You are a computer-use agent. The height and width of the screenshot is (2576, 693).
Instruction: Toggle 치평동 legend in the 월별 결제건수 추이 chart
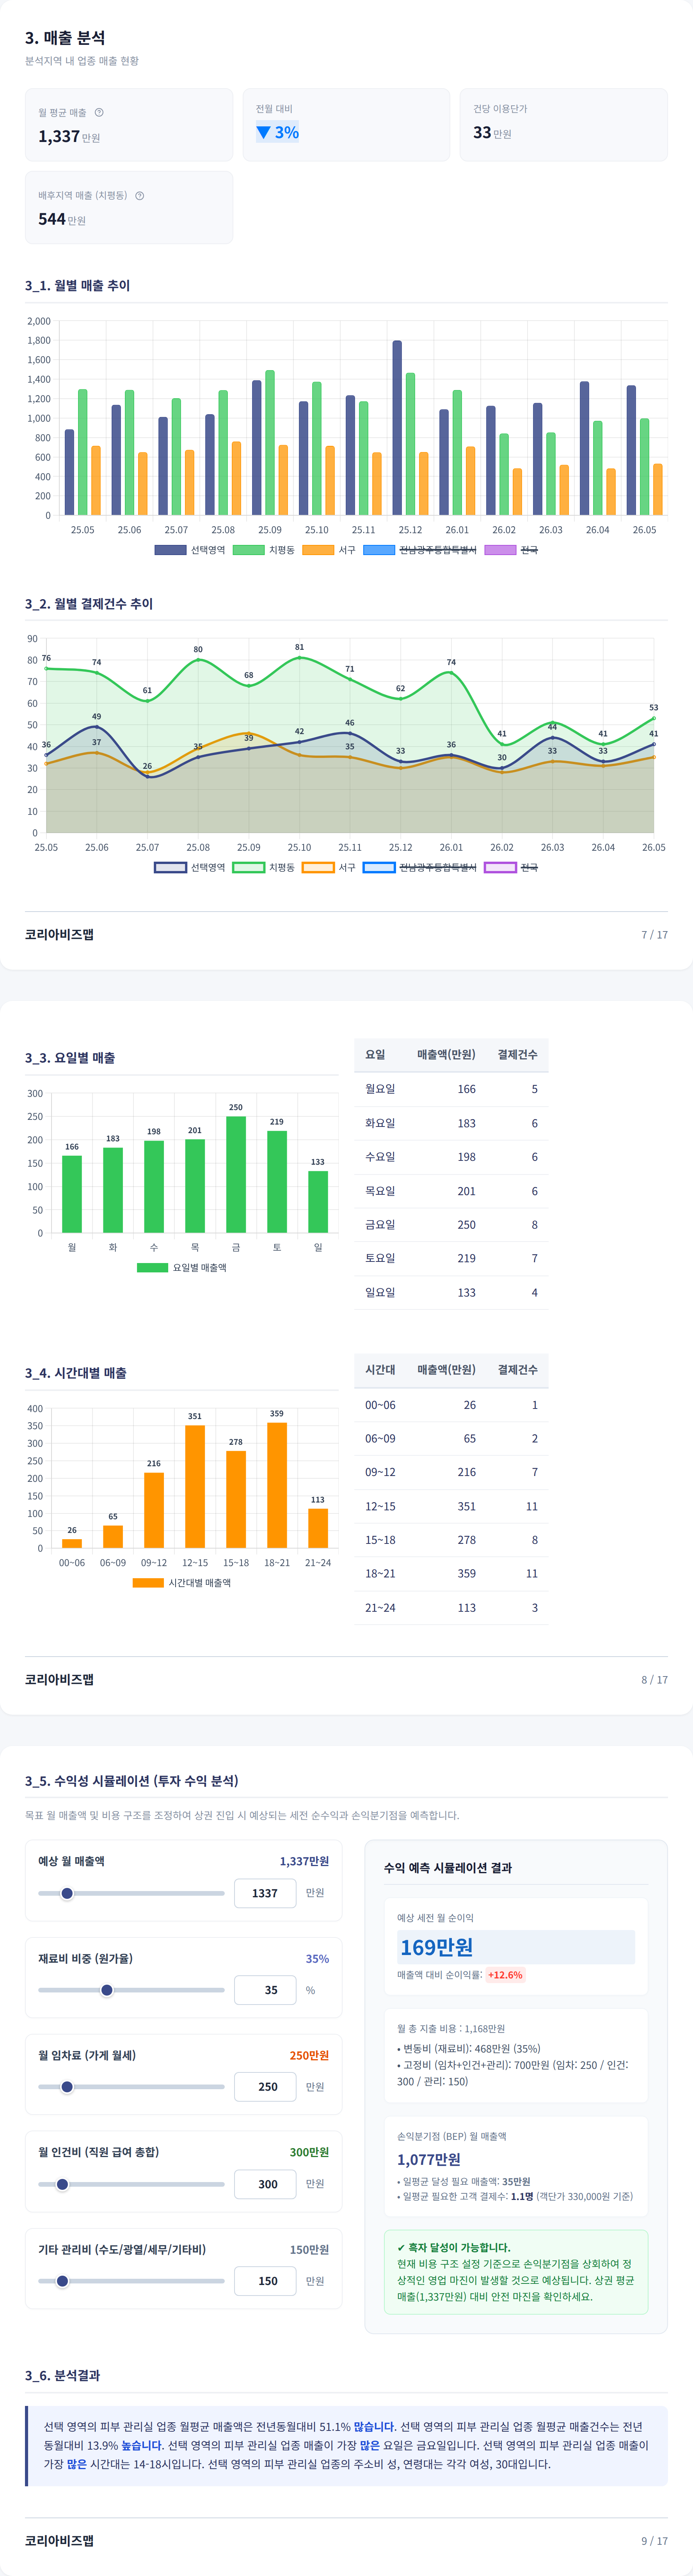pos(264,867)
